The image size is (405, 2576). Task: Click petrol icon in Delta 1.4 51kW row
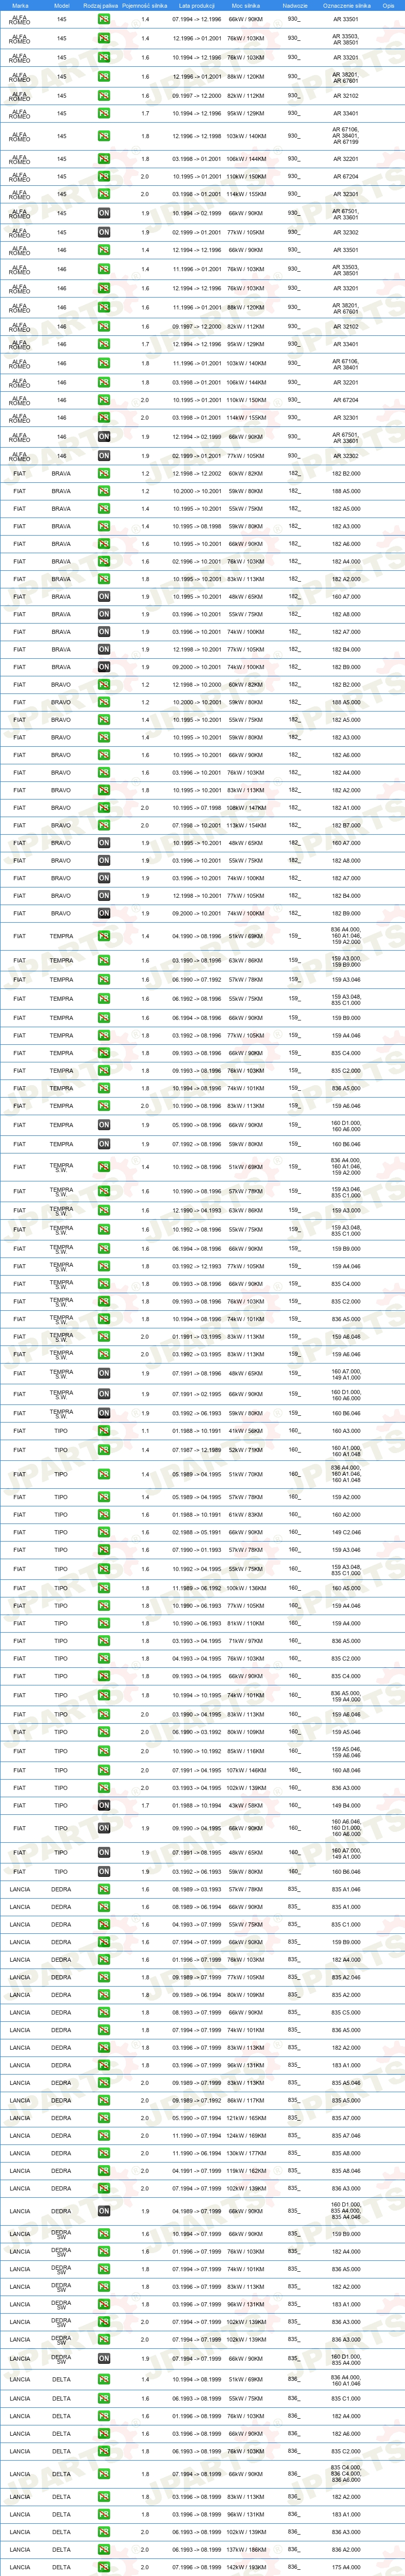tap(104, 2380)
